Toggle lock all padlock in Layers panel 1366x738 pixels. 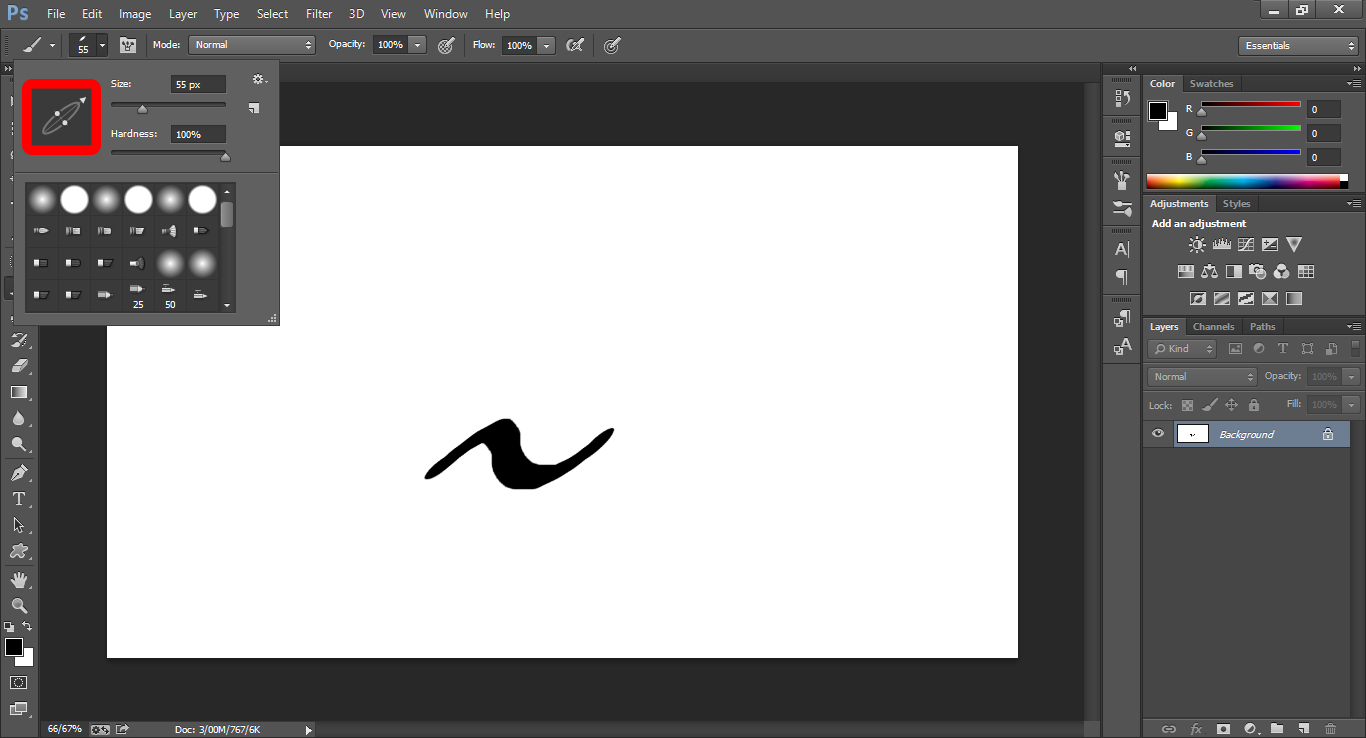pyautogui.click(x=1254, y=405)
